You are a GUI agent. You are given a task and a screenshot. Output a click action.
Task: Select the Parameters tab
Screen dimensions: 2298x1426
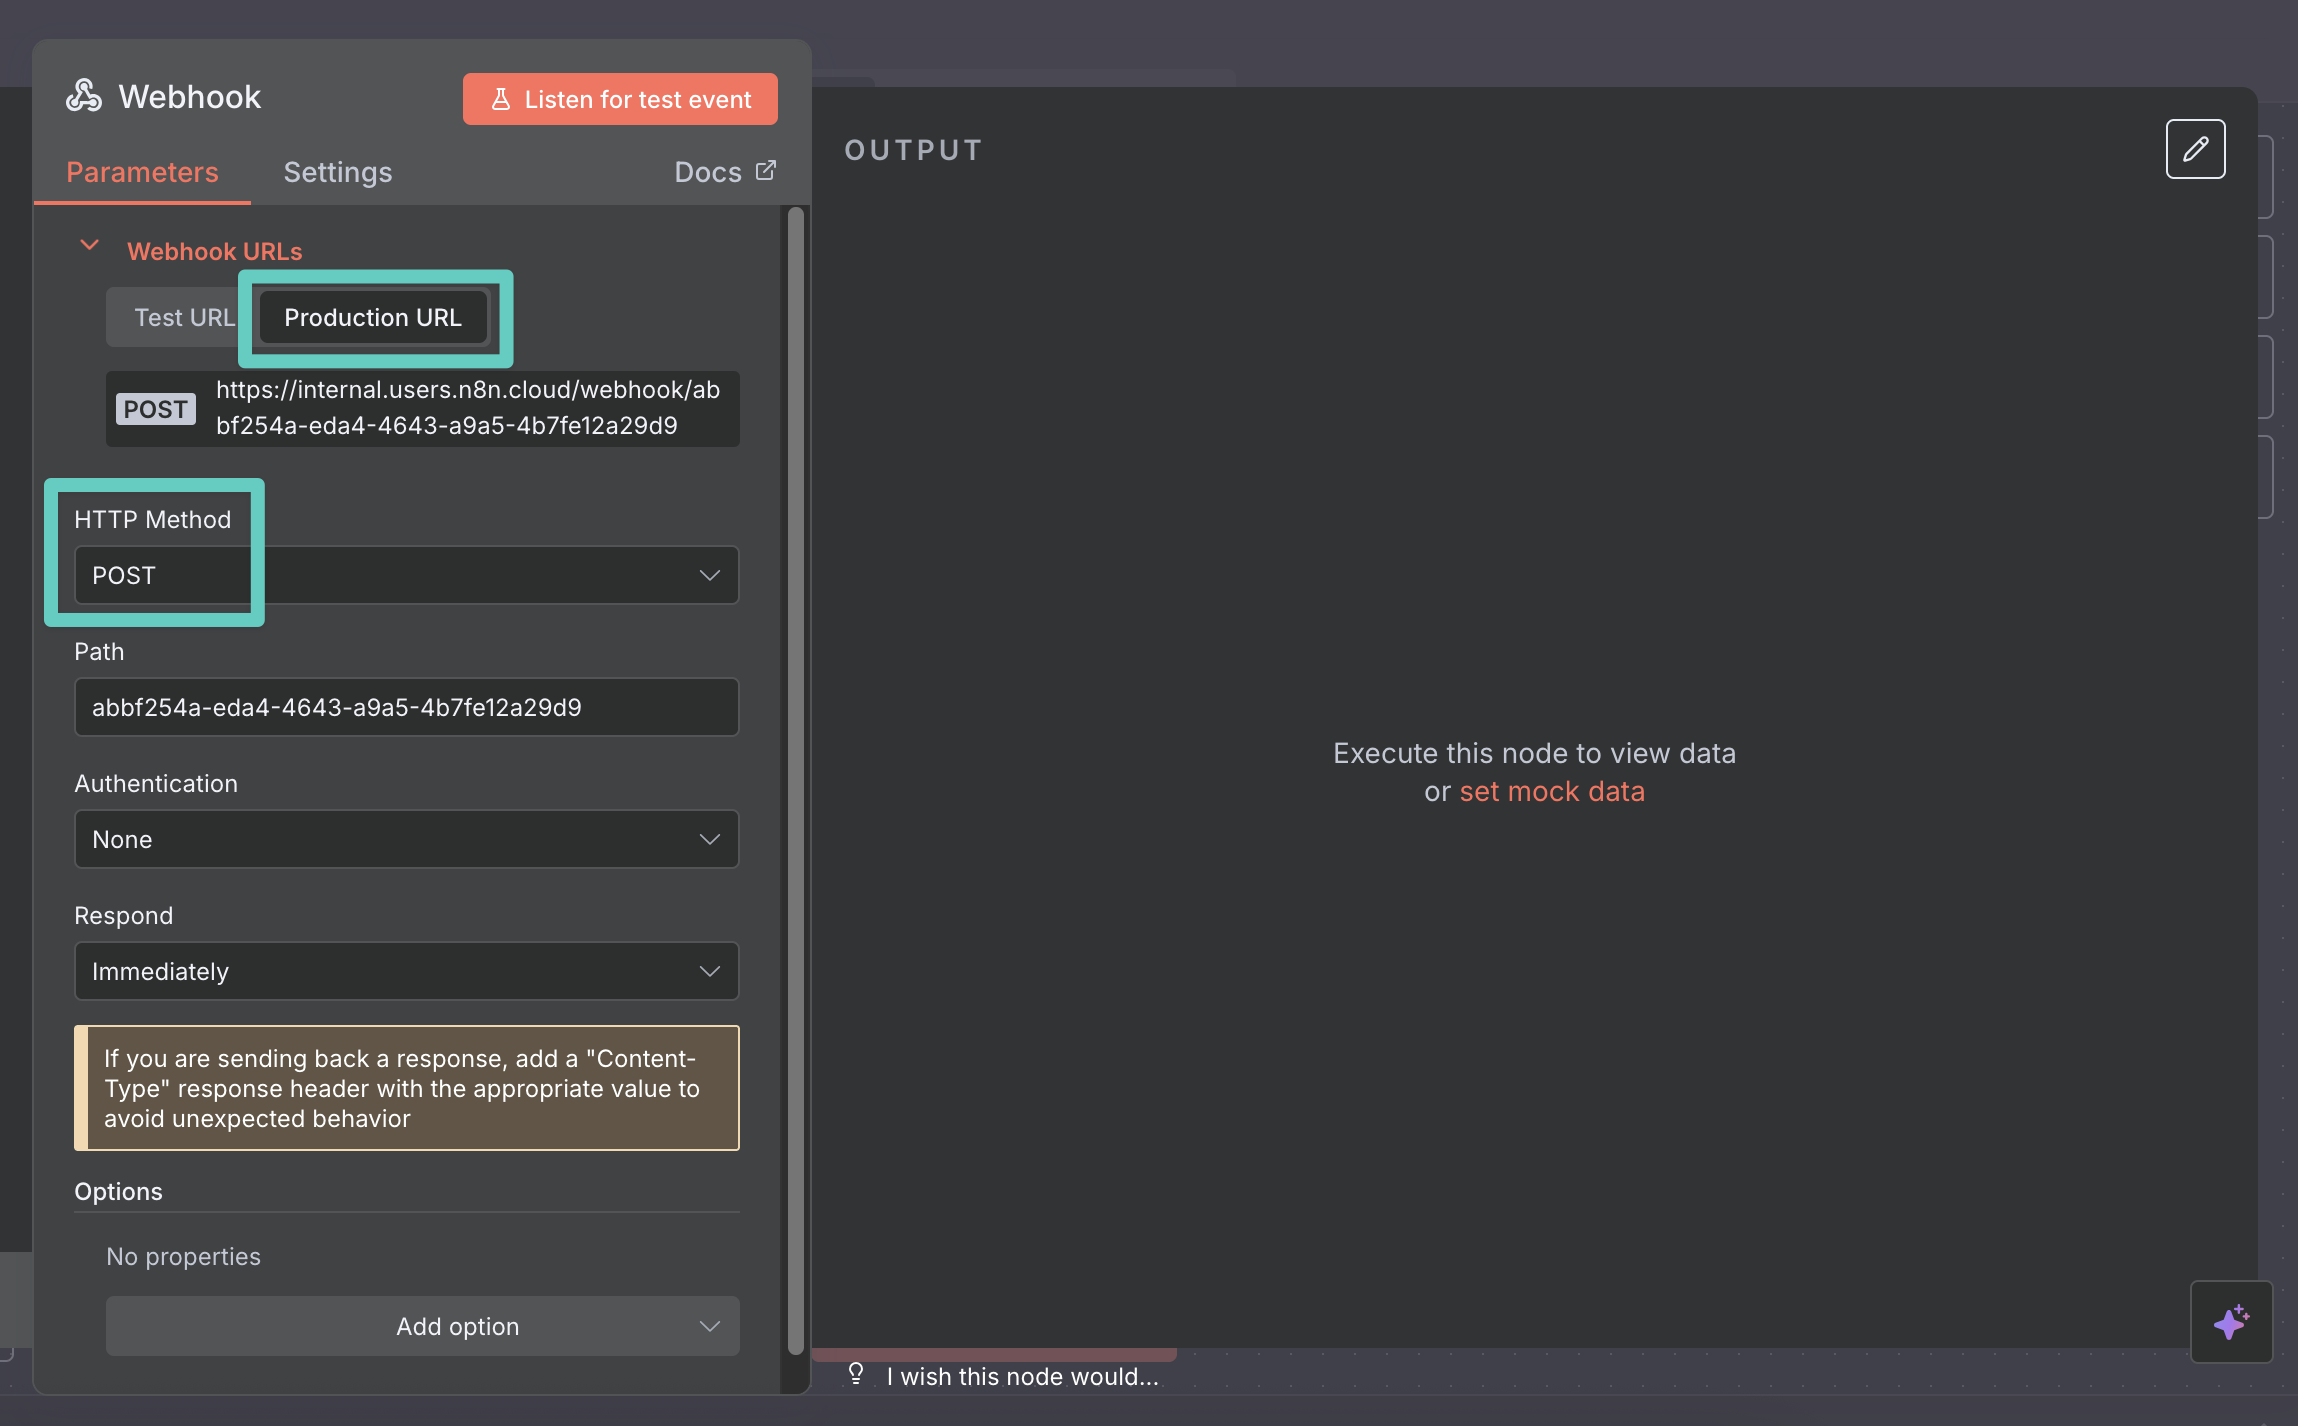(x=142, y=172)
